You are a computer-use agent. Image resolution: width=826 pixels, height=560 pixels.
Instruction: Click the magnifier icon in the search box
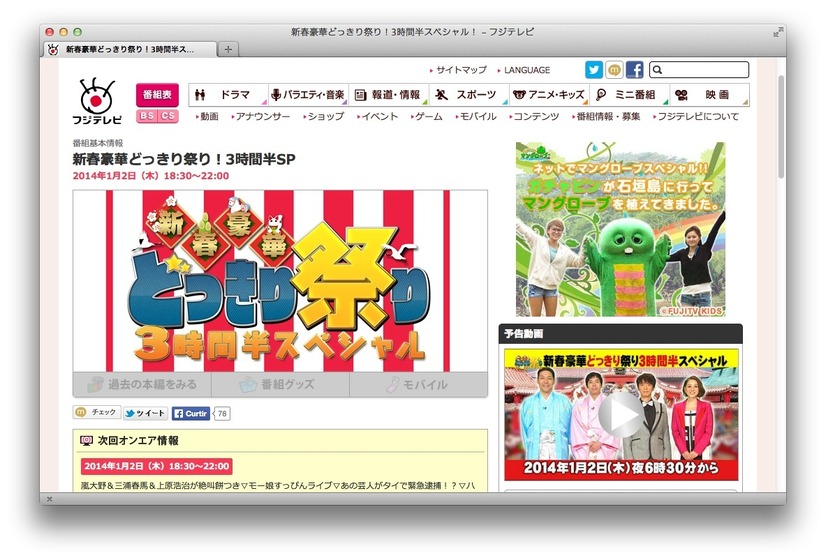coord(657,70)
